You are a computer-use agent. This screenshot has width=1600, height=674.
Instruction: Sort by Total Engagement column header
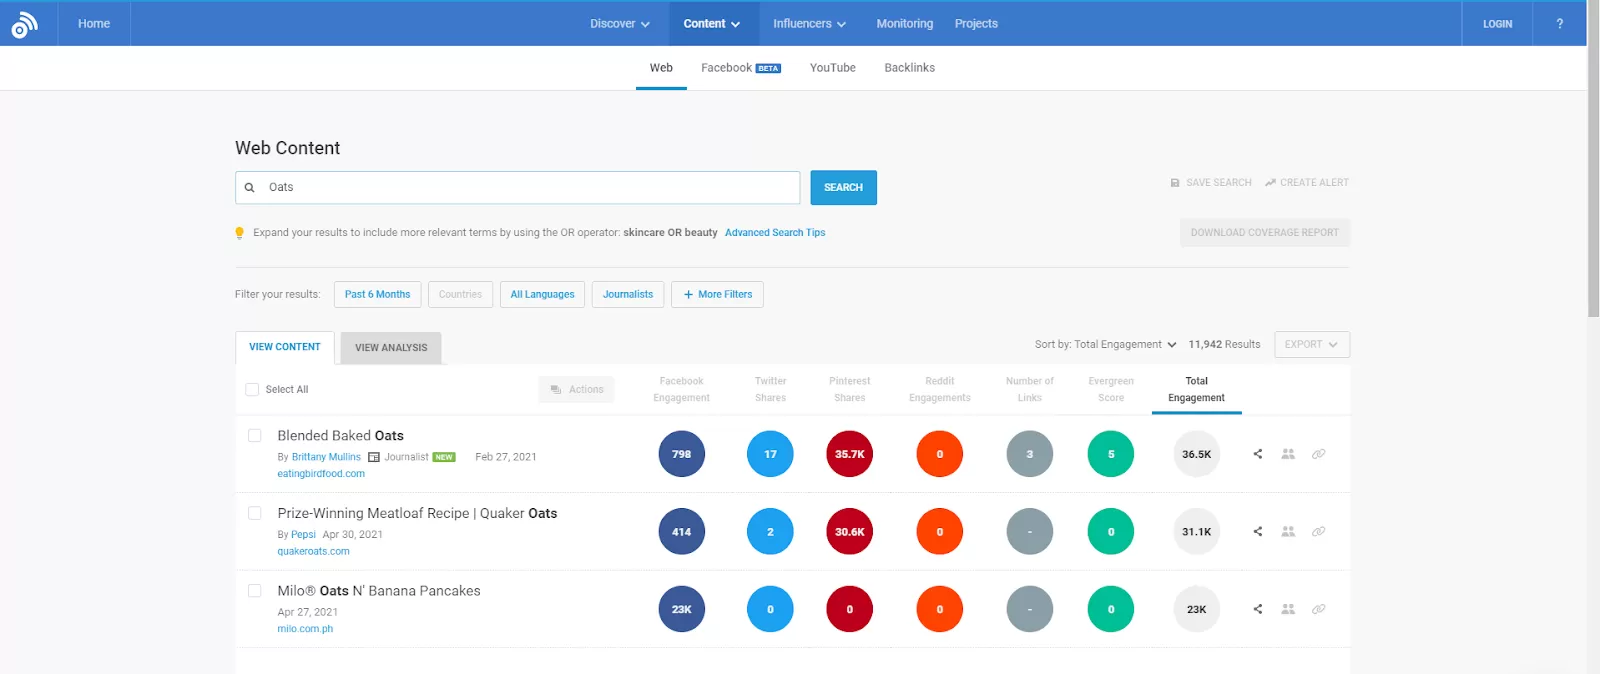pos(1197,390)
